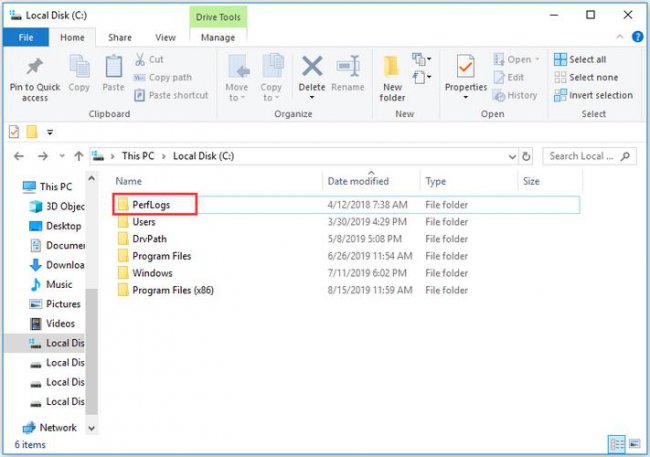
Task: Open Pictures in navigation pane
Action: [55, 304]
